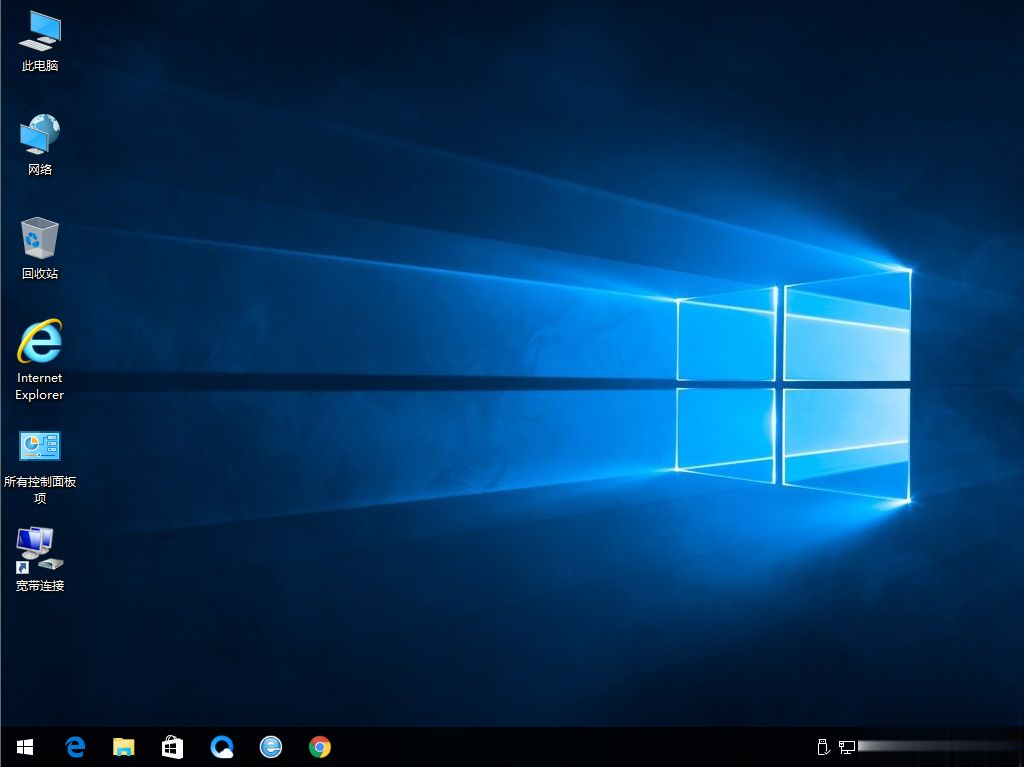Viewport: 1024px width, 767px height.
Task: Select the Internet Explorer desktop shortcut
Action: [39, 340]
